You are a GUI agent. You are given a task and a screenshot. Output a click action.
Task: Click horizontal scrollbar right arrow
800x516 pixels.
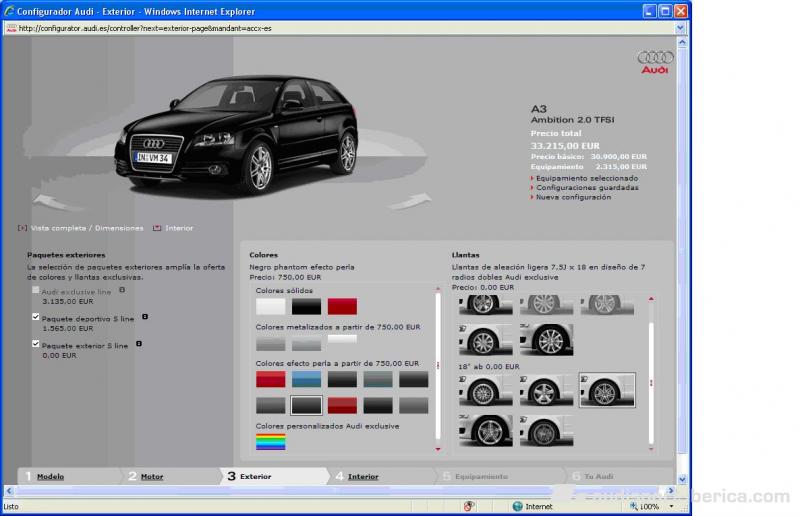click(x=671, y=490)
